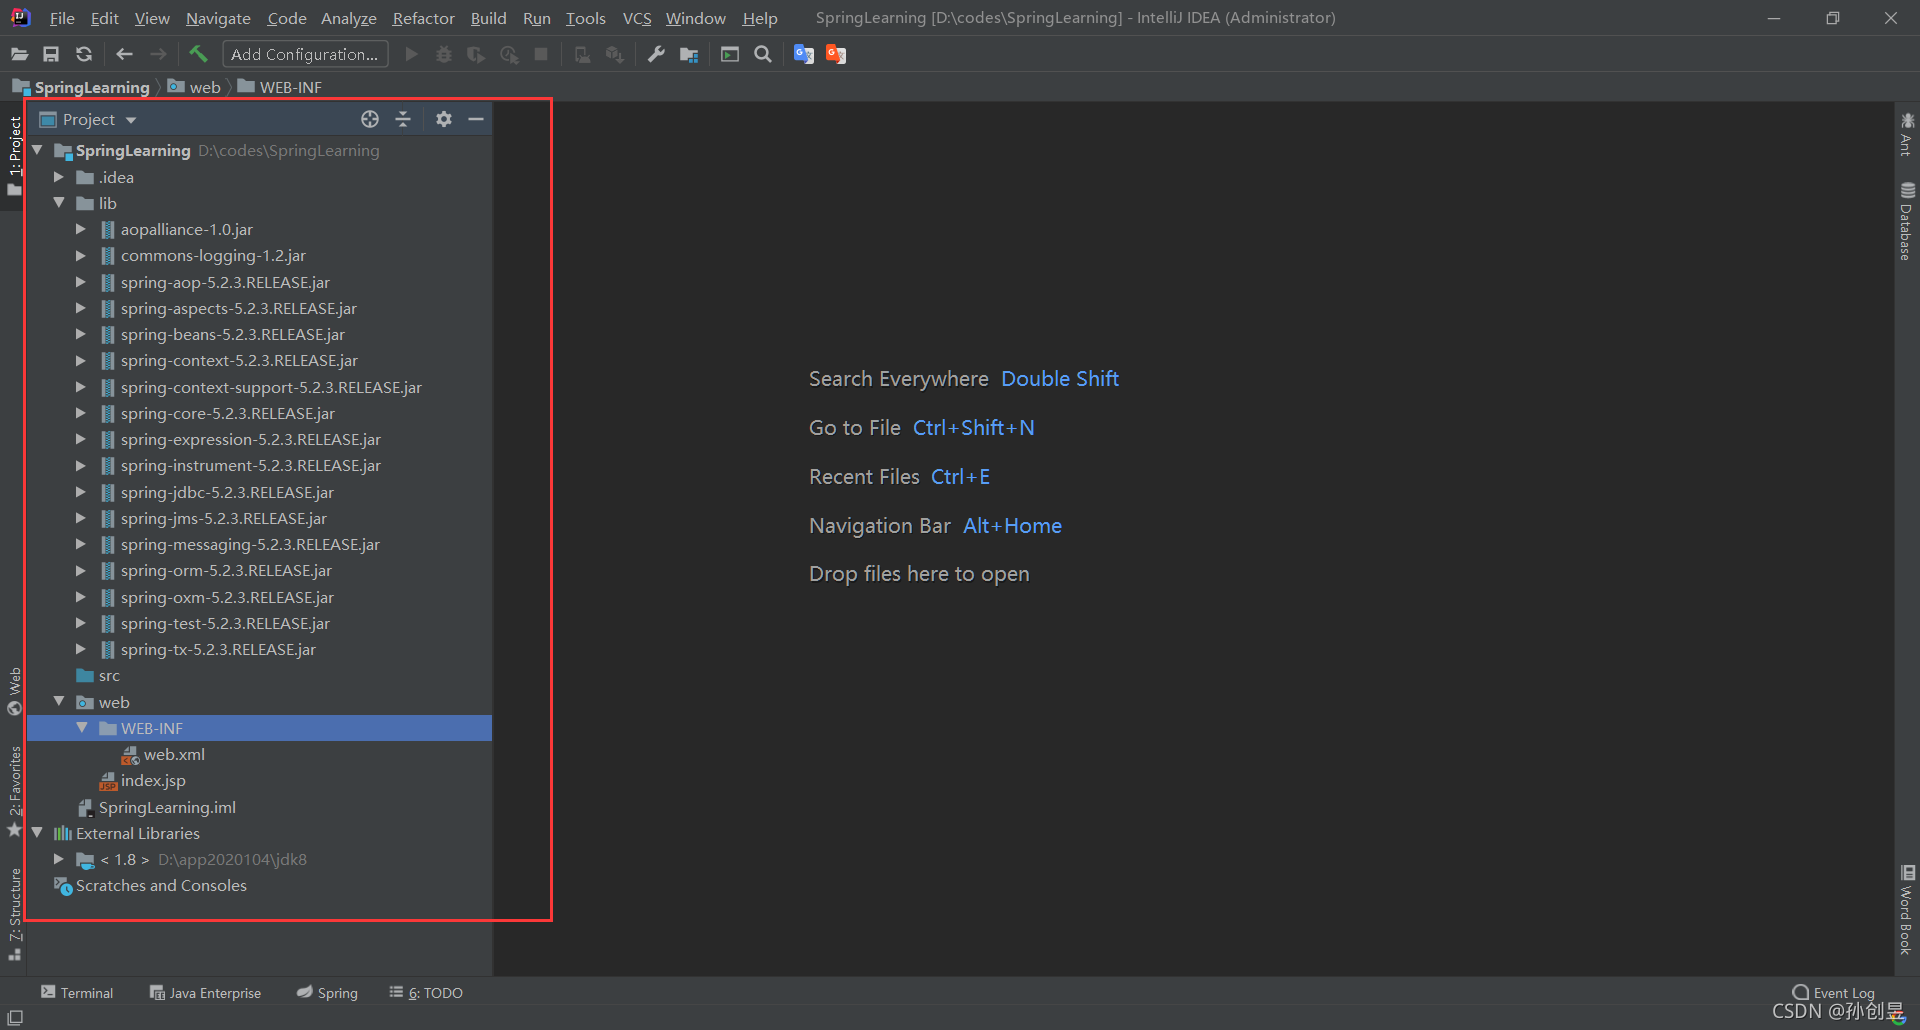Screen dimensions: 1920x1030
Task: Open the Help menu
Action: click(x=760, y=18)
